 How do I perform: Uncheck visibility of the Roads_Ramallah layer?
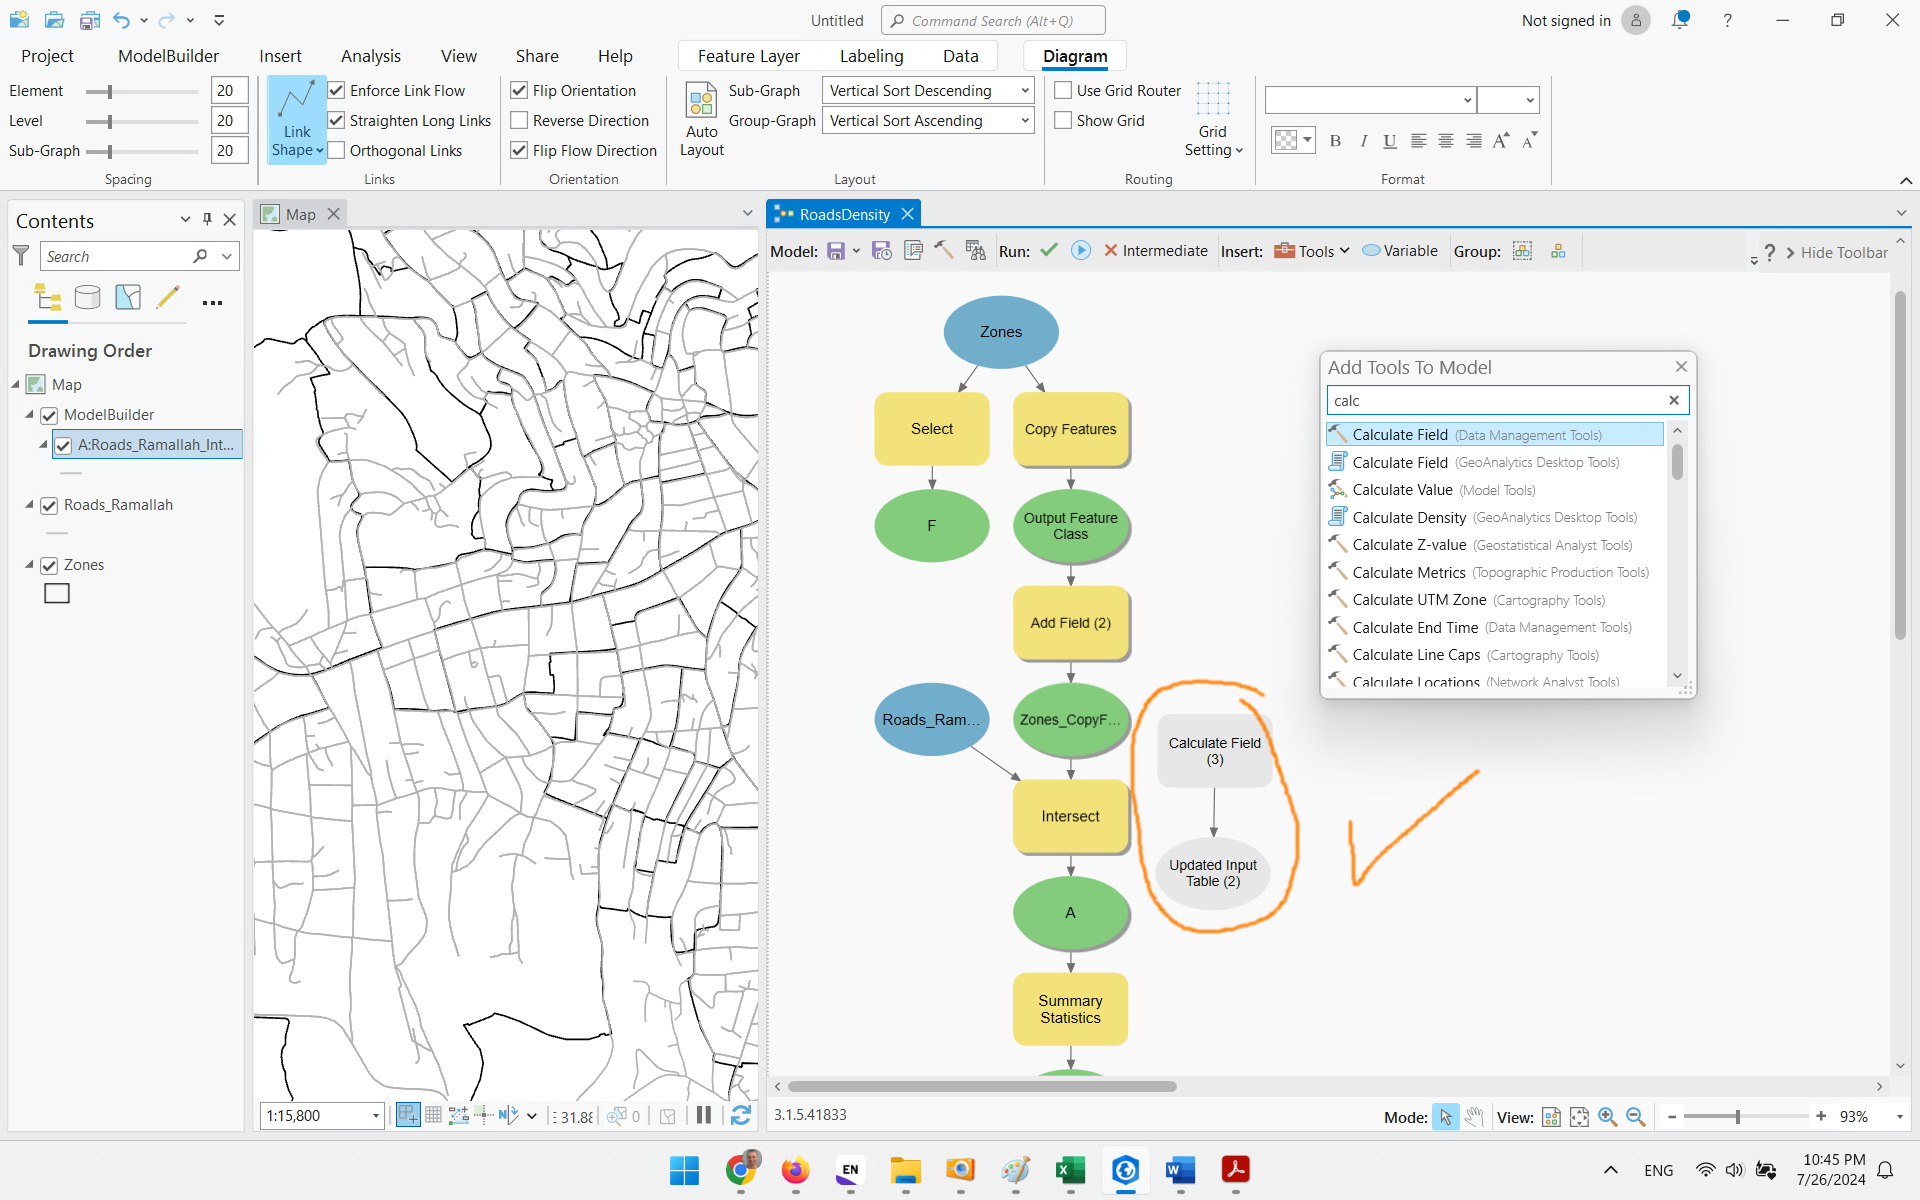pos(49,506)
